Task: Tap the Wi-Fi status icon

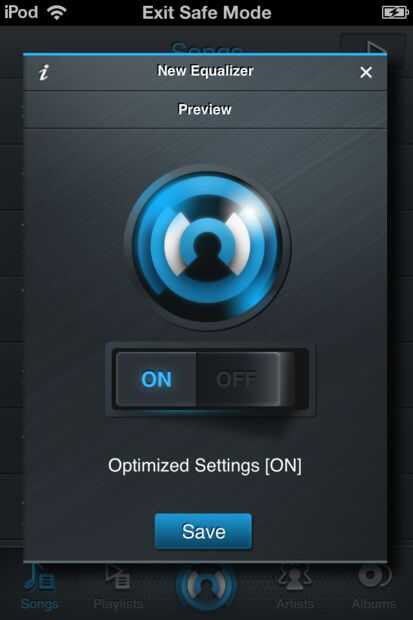Action: 57,12
